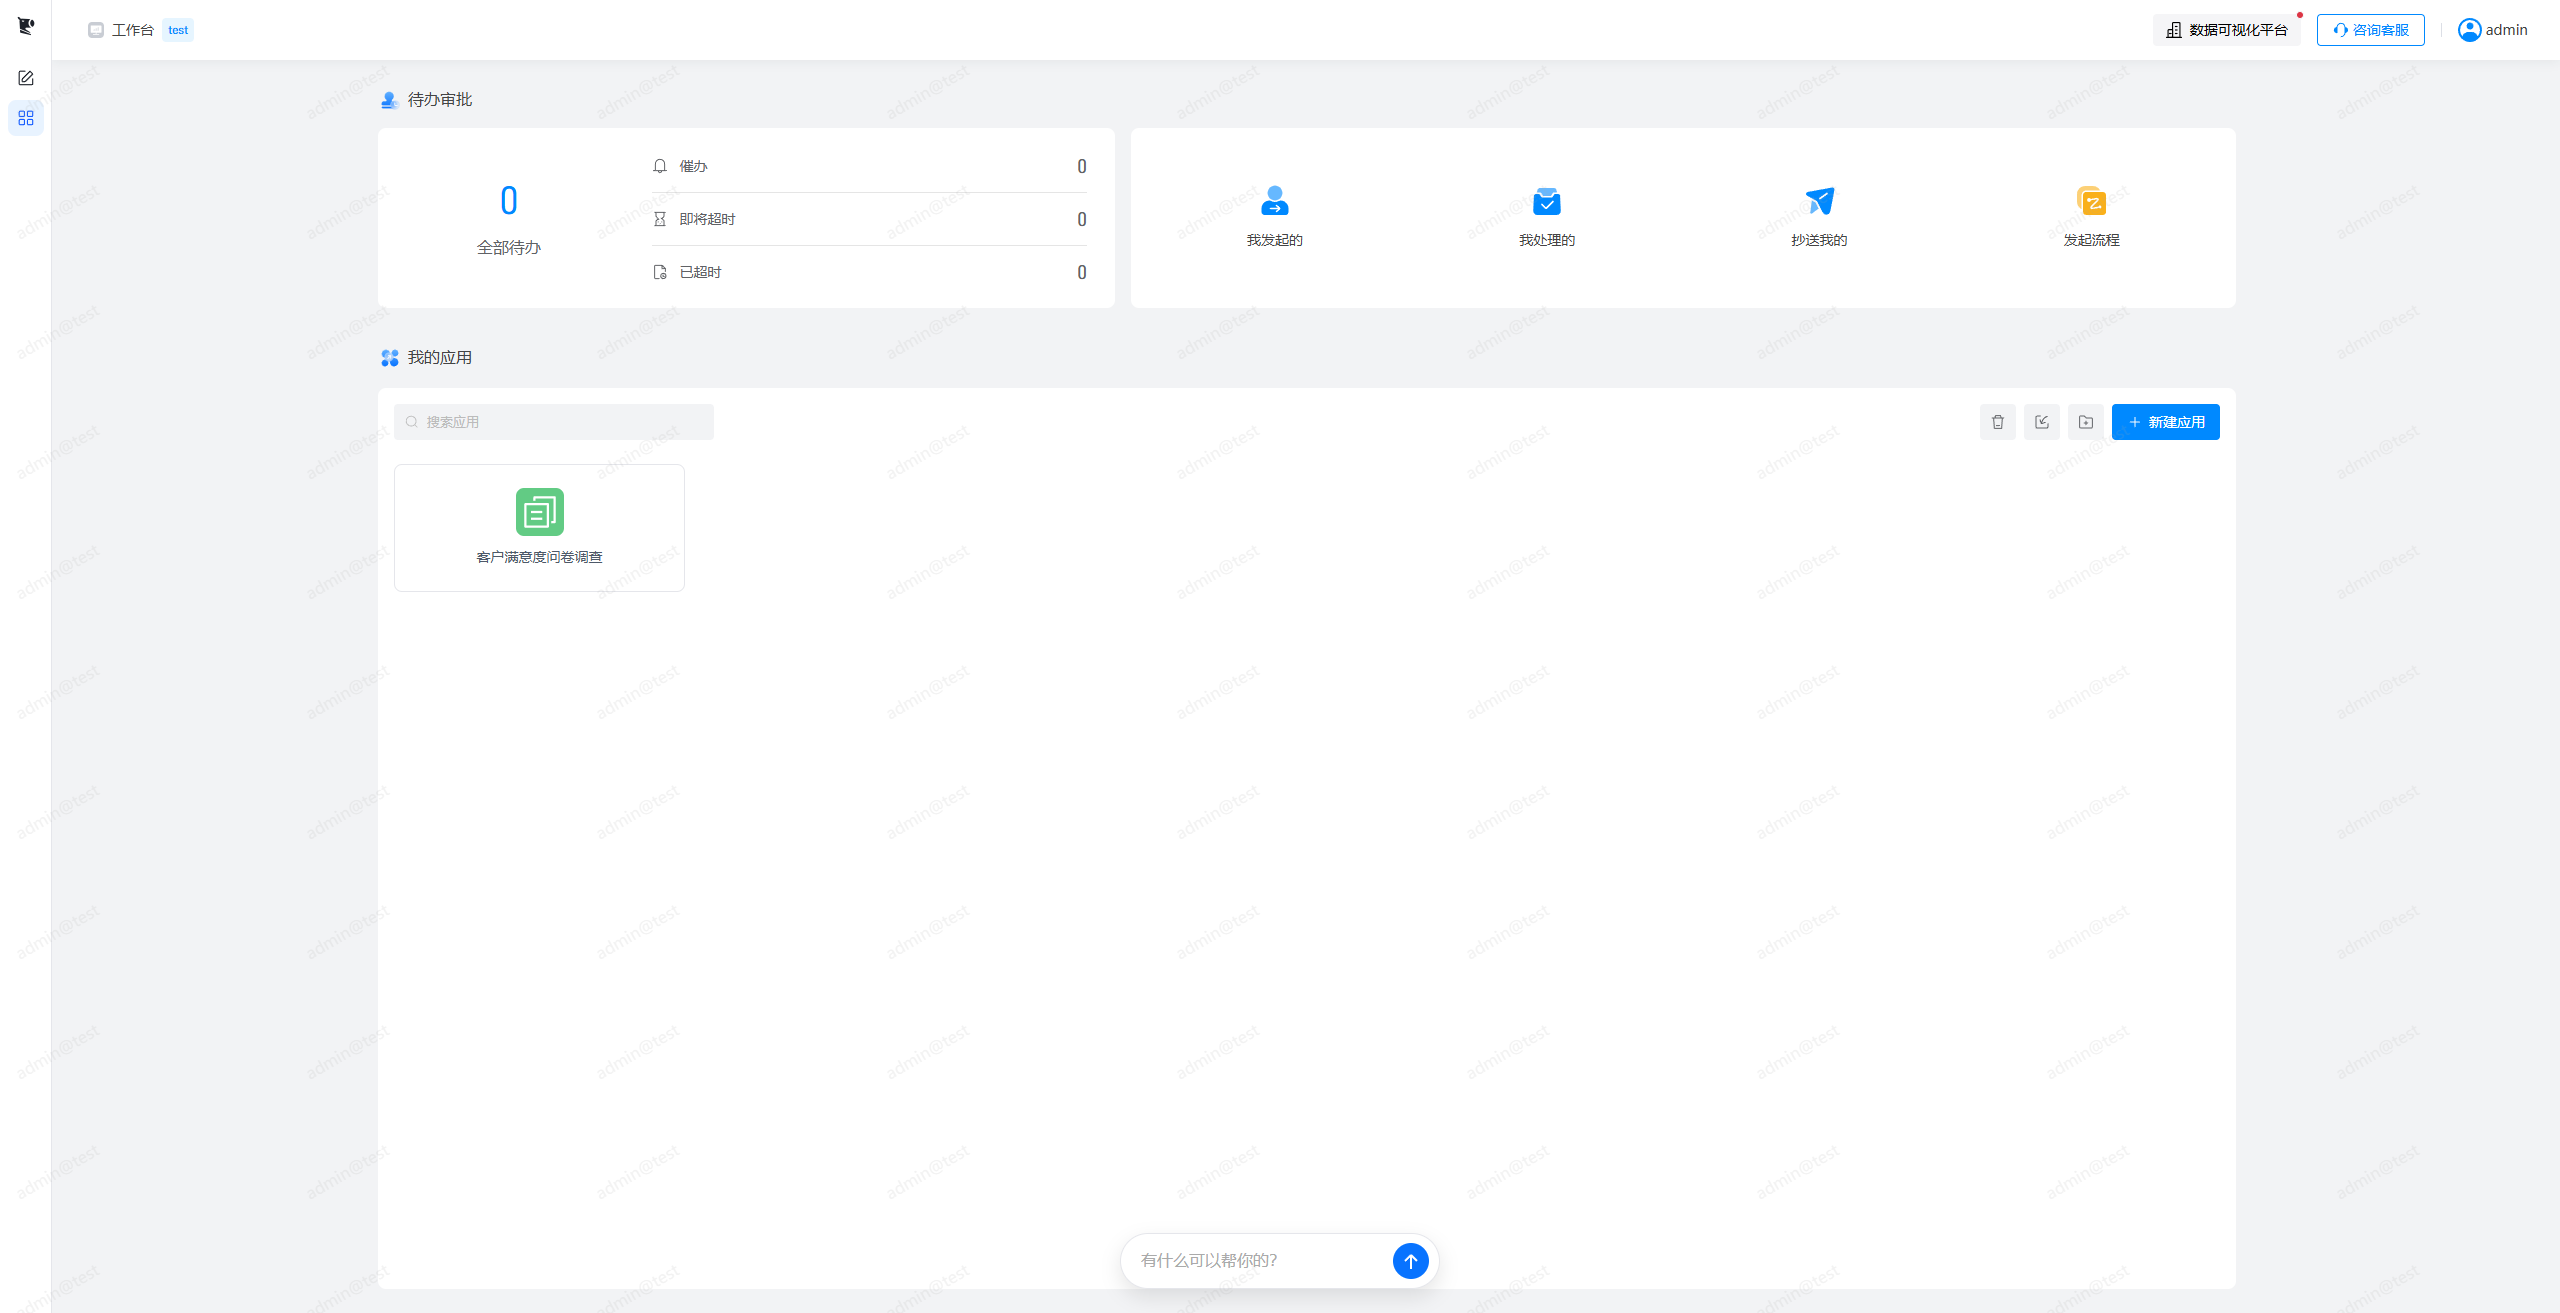The image size is (2560, 1313).
Task: Click the 我的应用 heading
Action: (x=440, y=358)
